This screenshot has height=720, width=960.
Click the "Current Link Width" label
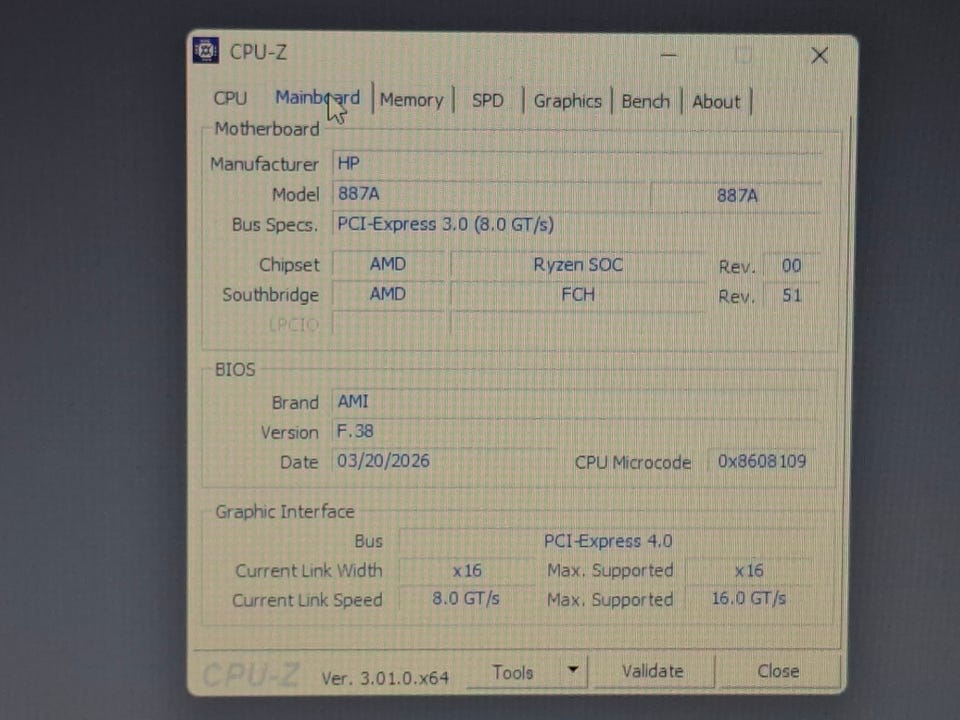(x=309, y=571)
